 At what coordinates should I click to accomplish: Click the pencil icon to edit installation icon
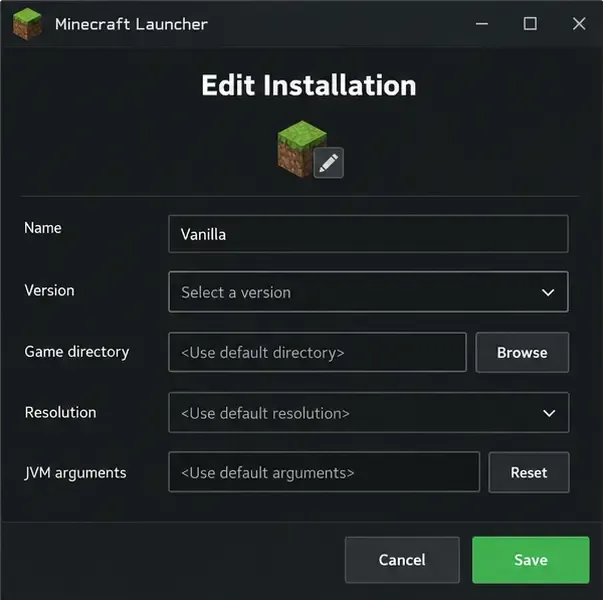pos(328,163)
